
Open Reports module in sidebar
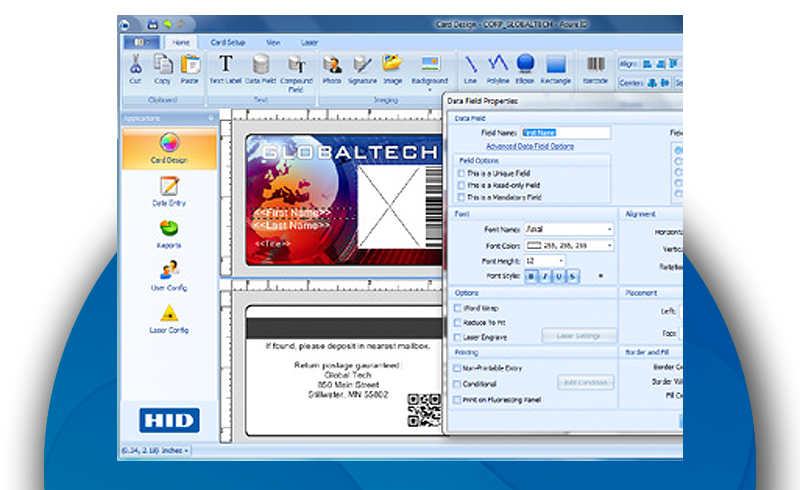(x=169, y=234)
